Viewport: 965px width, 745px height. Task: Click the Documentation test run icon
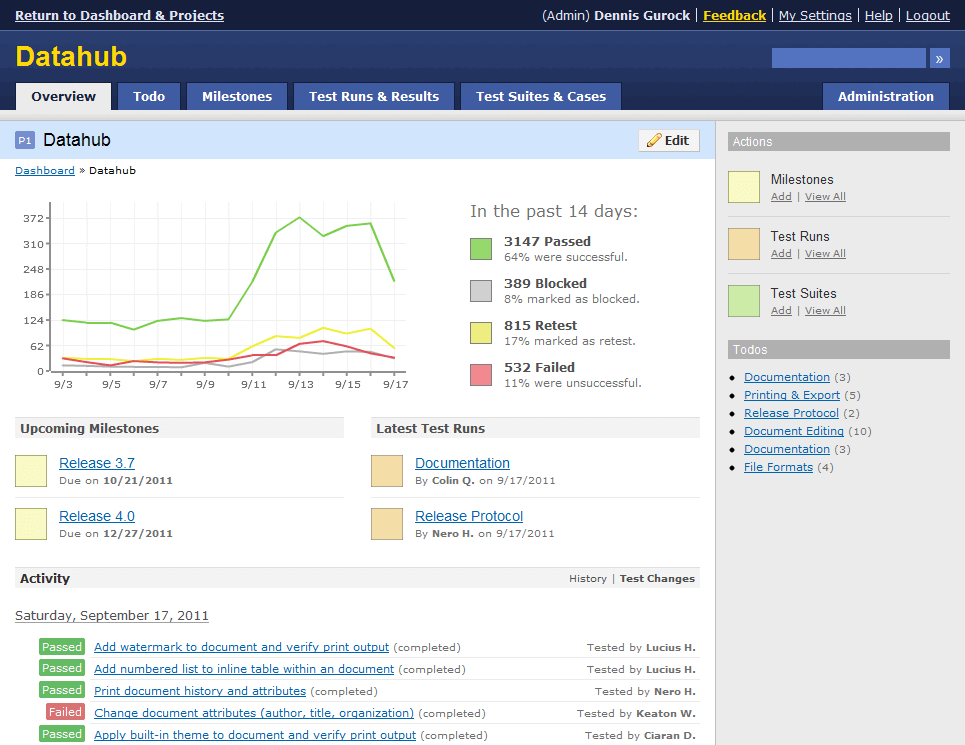(387, 471)
